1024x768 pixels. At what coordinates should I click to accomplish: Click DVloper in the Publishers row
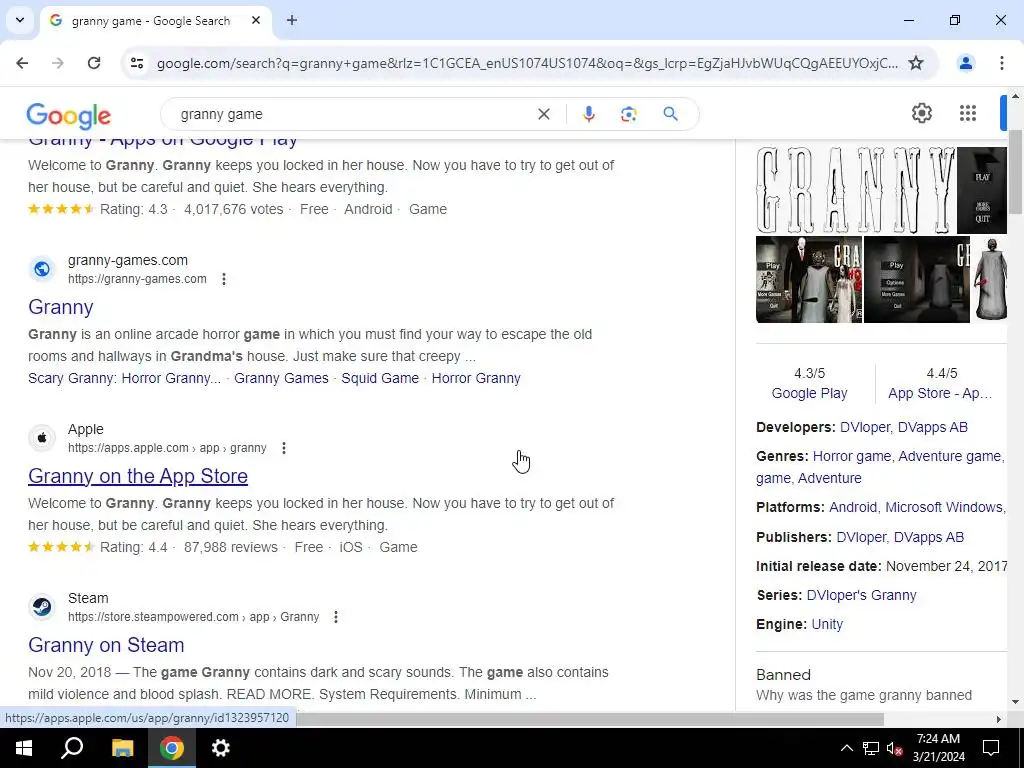861,537
